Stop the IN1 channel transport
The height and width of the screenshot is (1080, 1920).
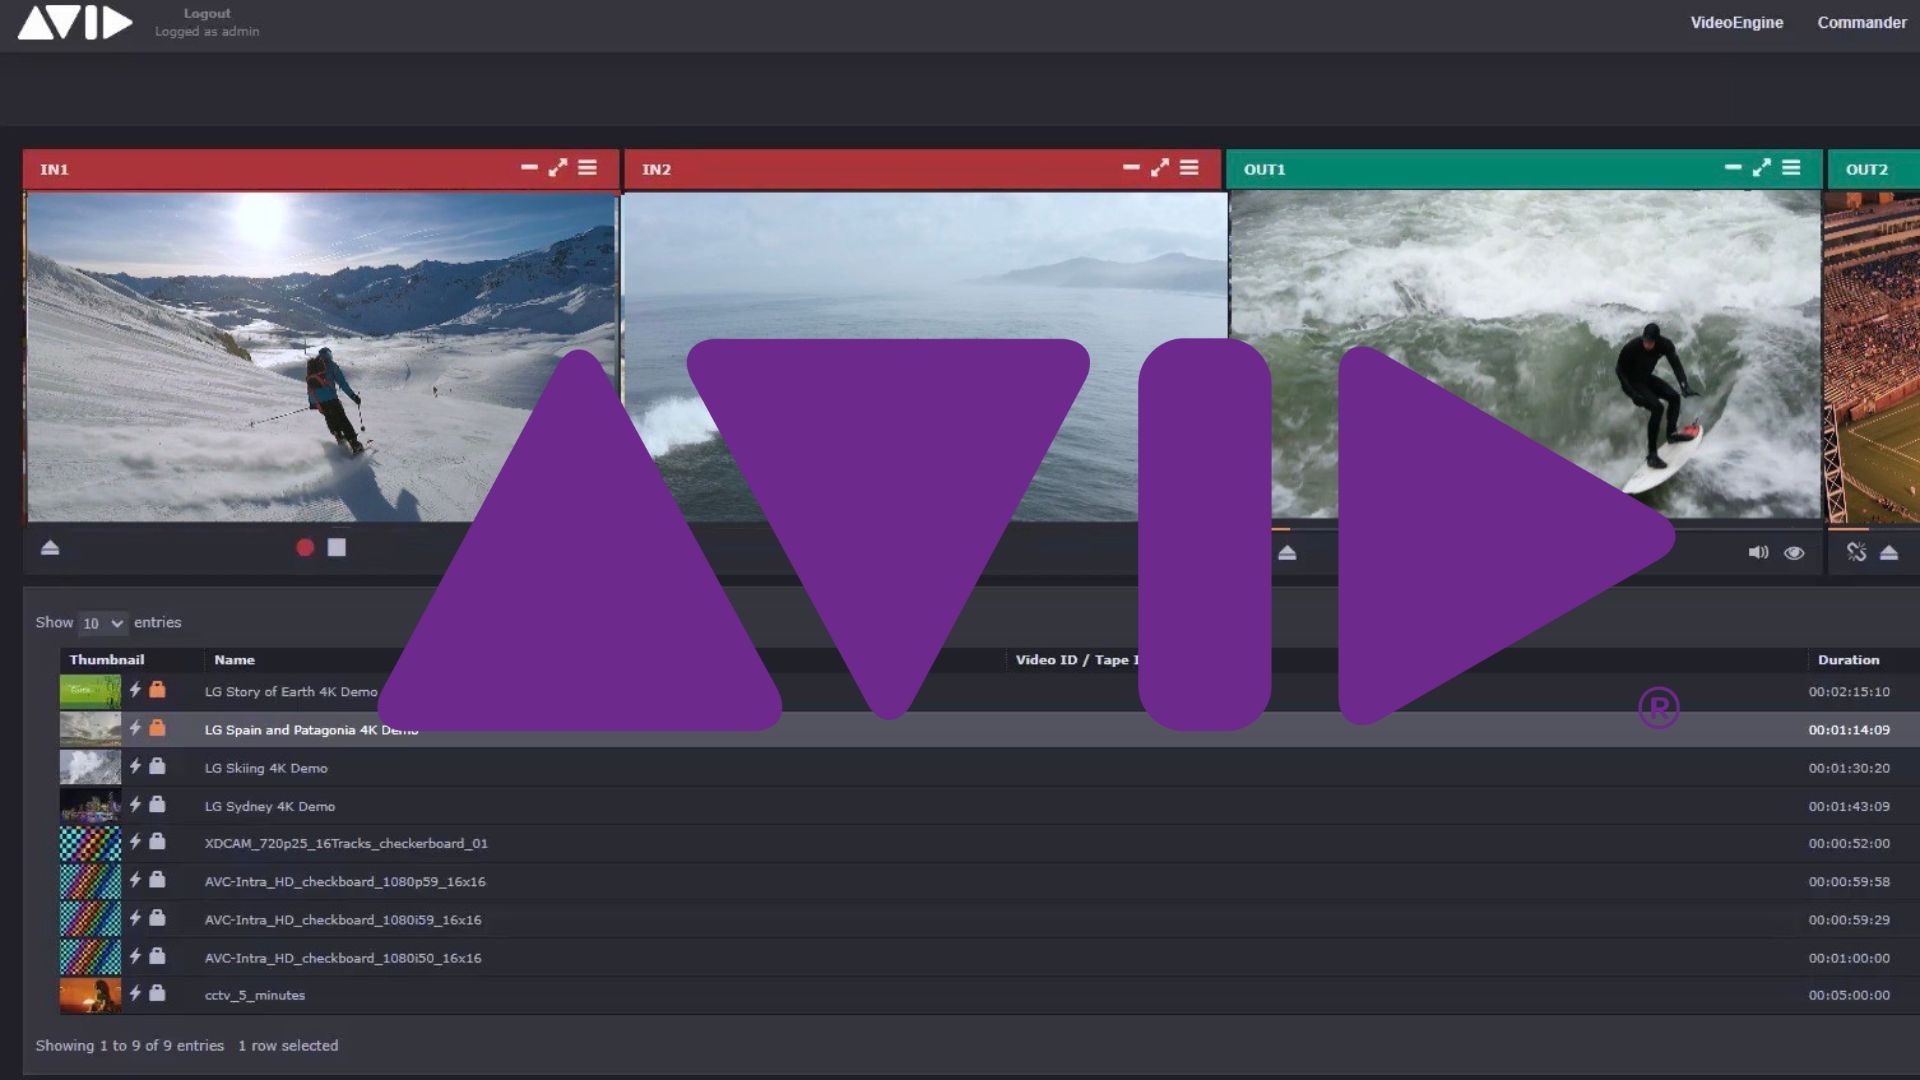pyautogui.click(x=337, y=547)
